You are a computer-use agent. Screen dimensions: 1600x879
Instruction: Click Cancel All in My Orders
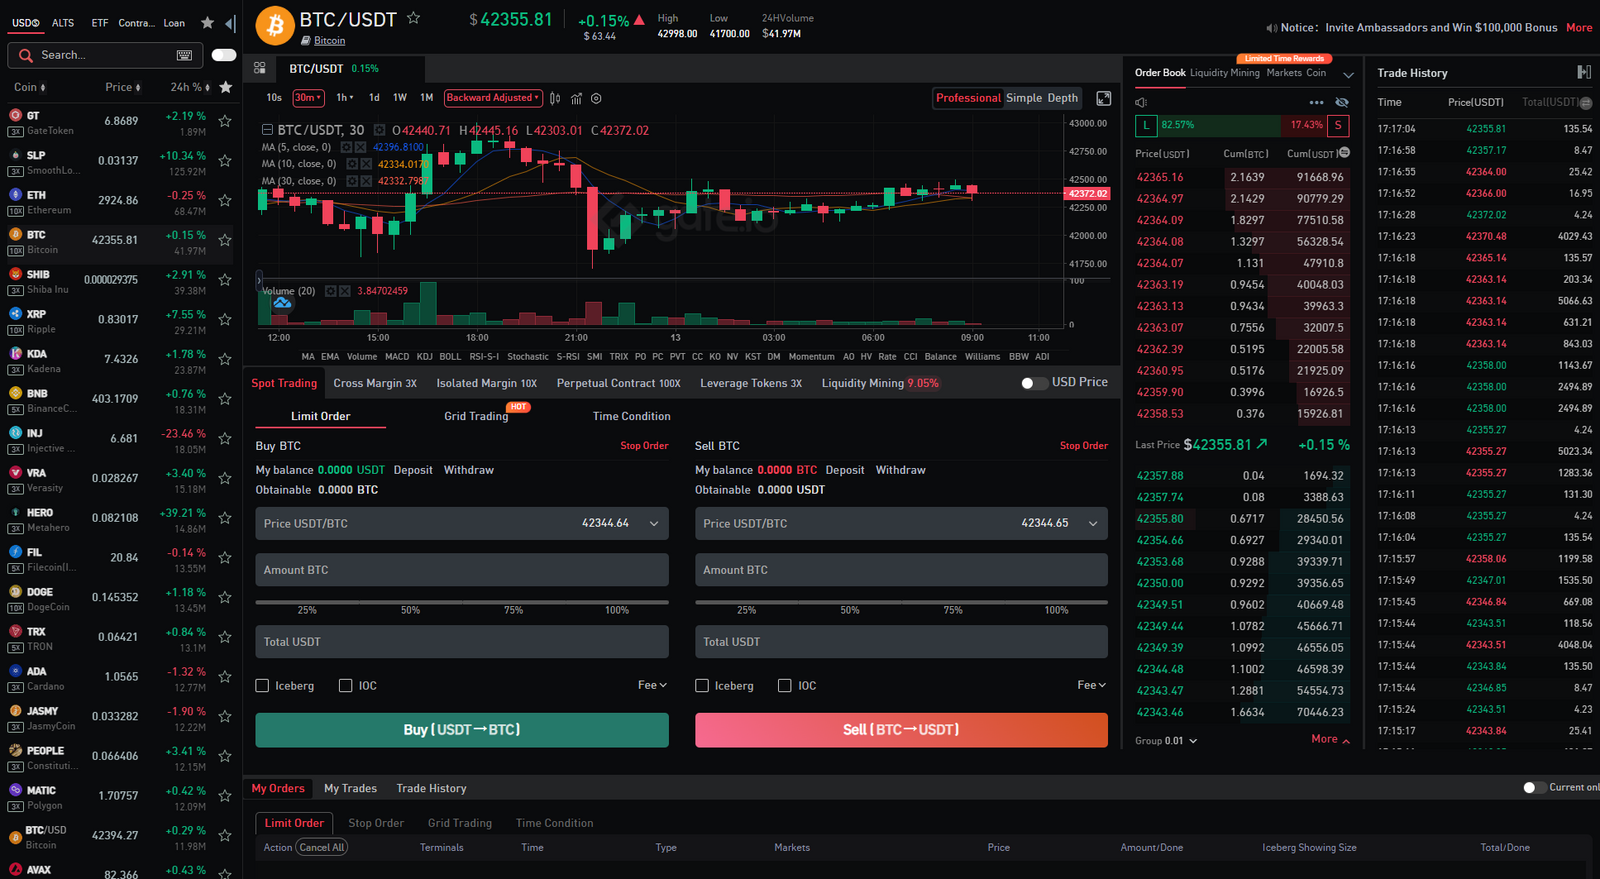pos(322,847)
